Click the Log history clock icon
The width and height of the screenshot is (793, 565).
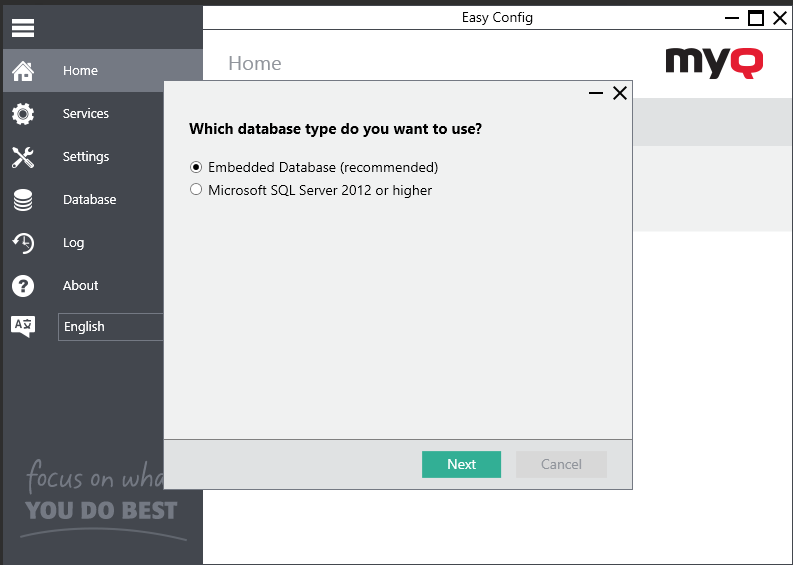click(x=23, y=243)
